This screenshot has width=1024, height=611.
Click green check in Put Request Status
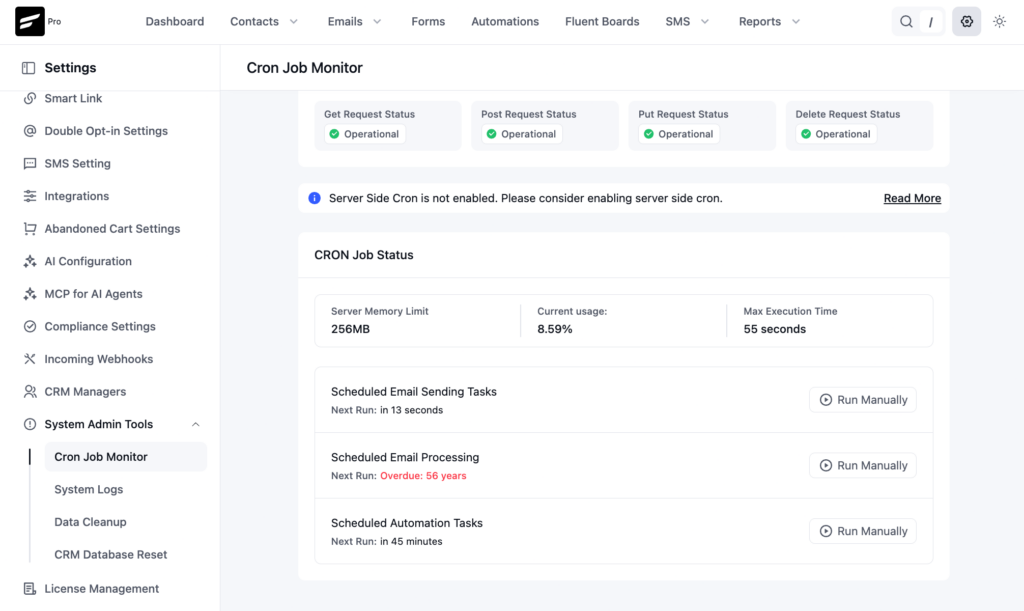click(x=648, y=134)
